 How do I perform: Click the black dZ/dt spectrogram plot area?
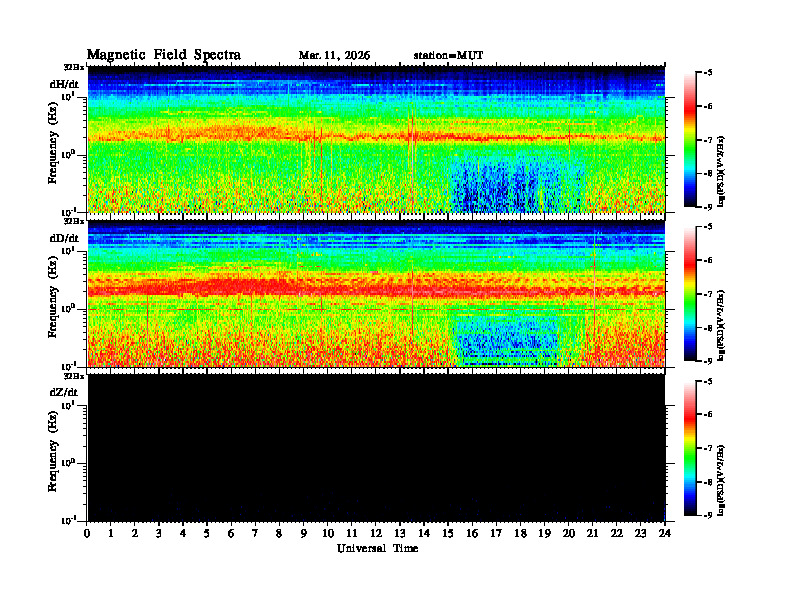pos(376,448)
